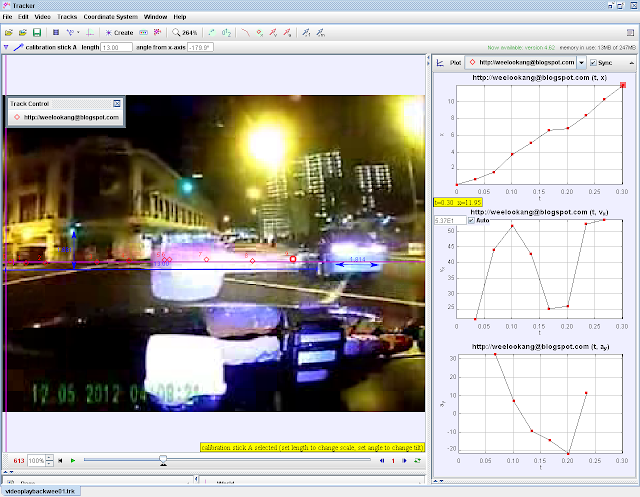
Task: Open the clip settings filmstrip icon
Action: click(54, 33)
